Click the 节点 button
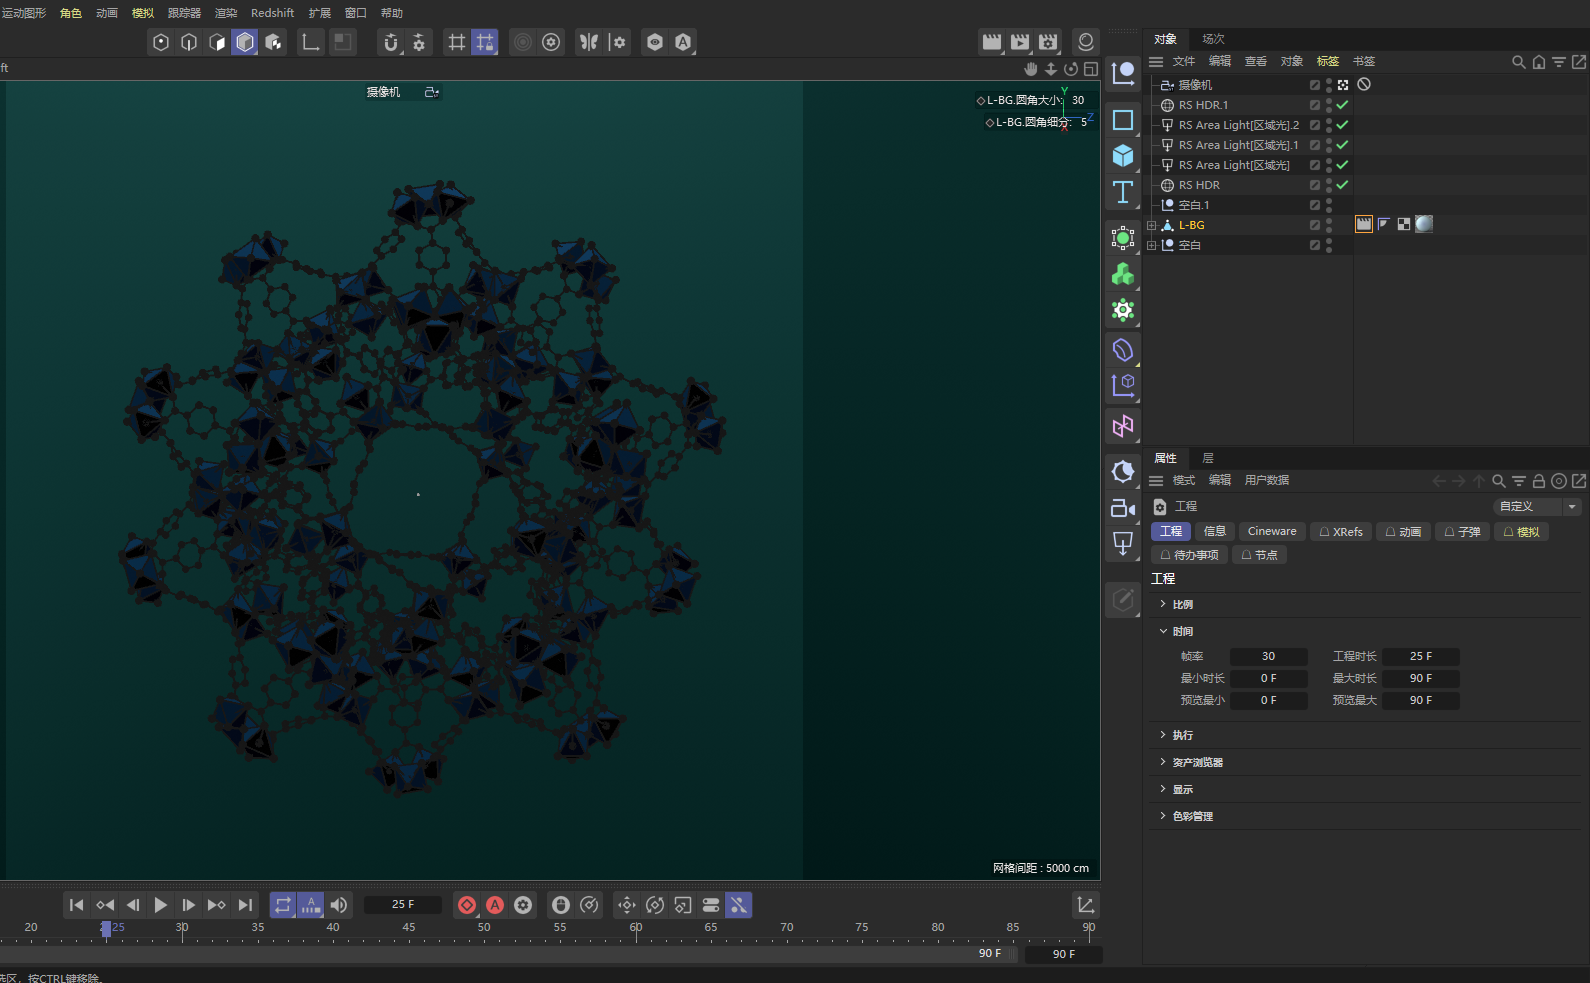This screenshot has height=983, width=1590. point(1259,555)
